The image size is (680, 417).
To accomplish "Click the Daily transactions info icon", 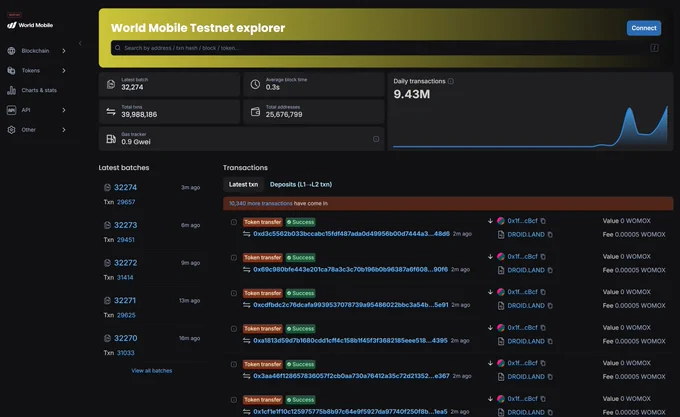I will point(451,81).
